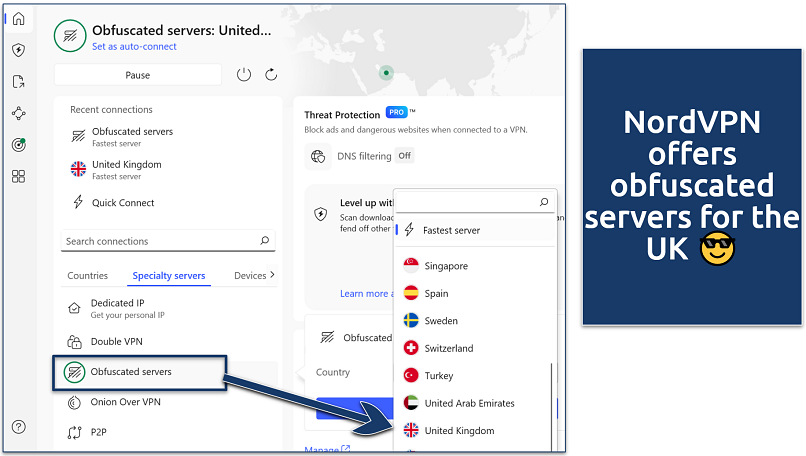Click the refresh reconnect icon
Screen dimensions: 806x456
(271, 75)
